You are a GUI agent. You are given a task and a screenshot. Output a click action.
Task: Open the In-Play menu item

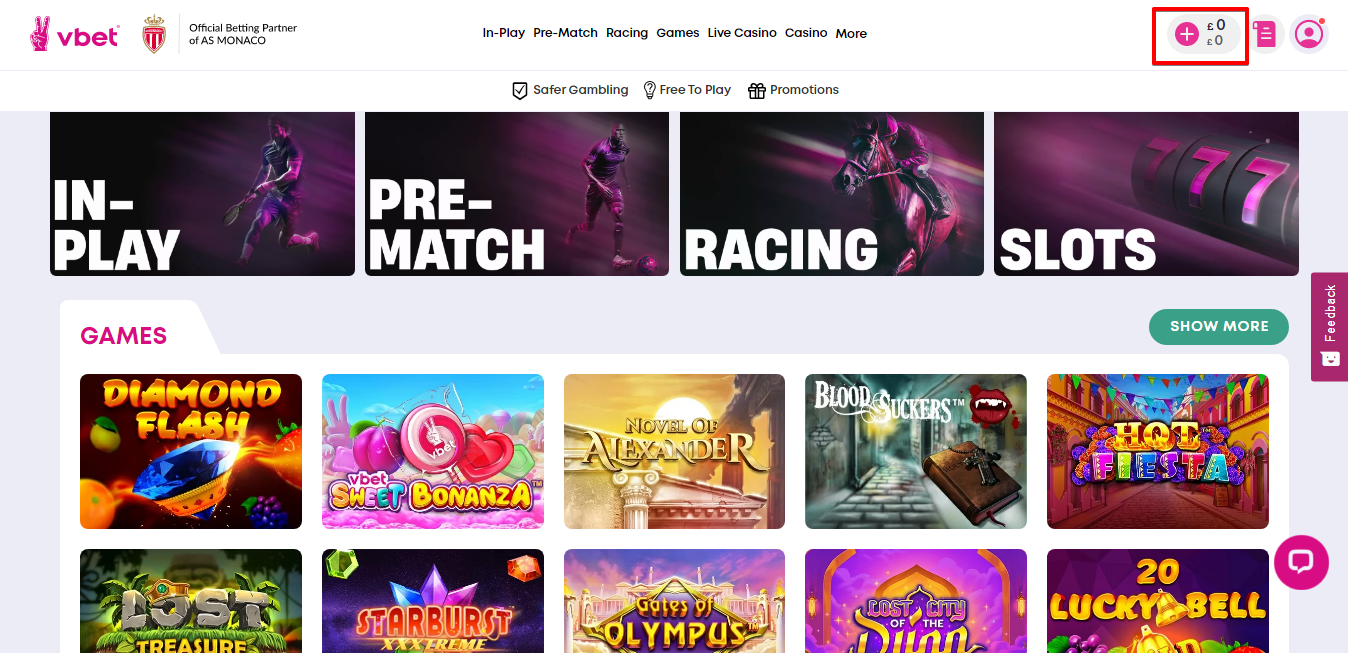coord(504,33)
